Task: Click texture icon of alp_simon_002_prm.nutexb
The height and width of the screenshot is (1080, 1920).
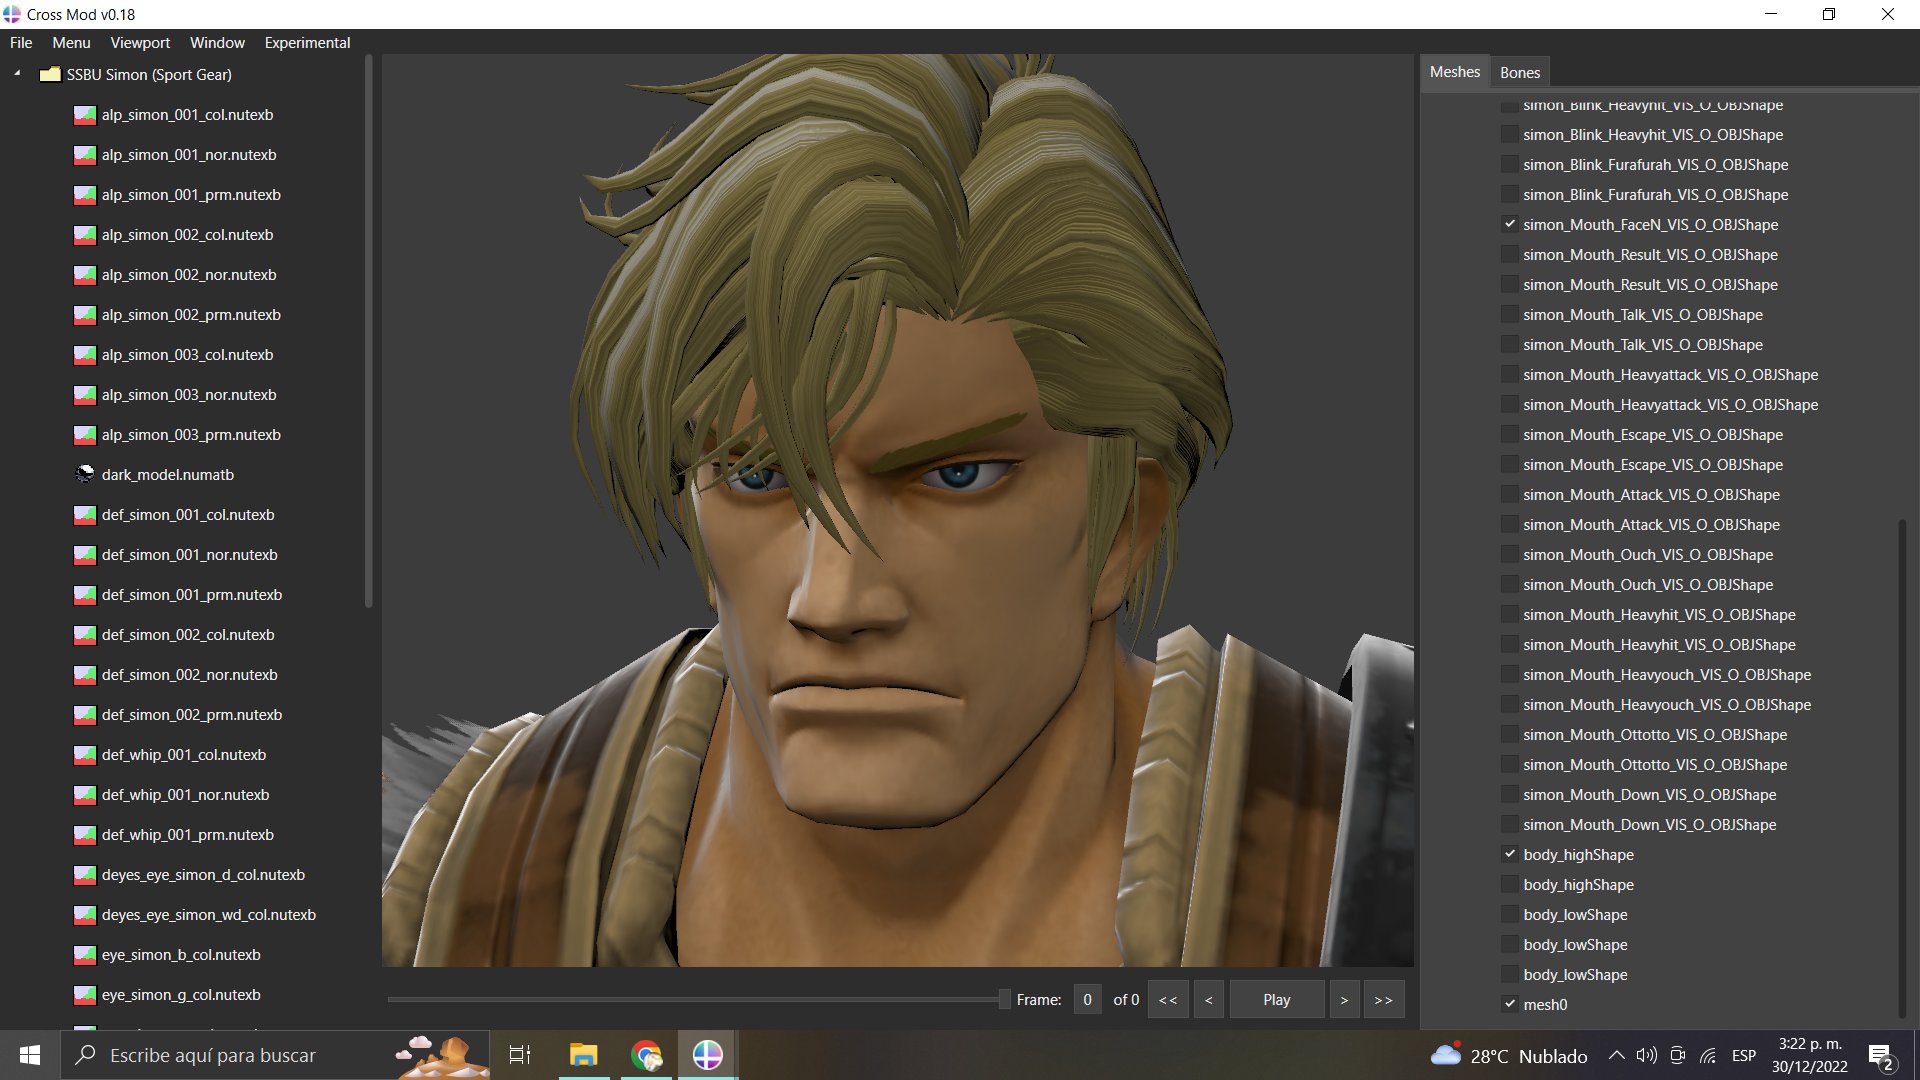Action: pyautogui.click(x=85, y=315)
